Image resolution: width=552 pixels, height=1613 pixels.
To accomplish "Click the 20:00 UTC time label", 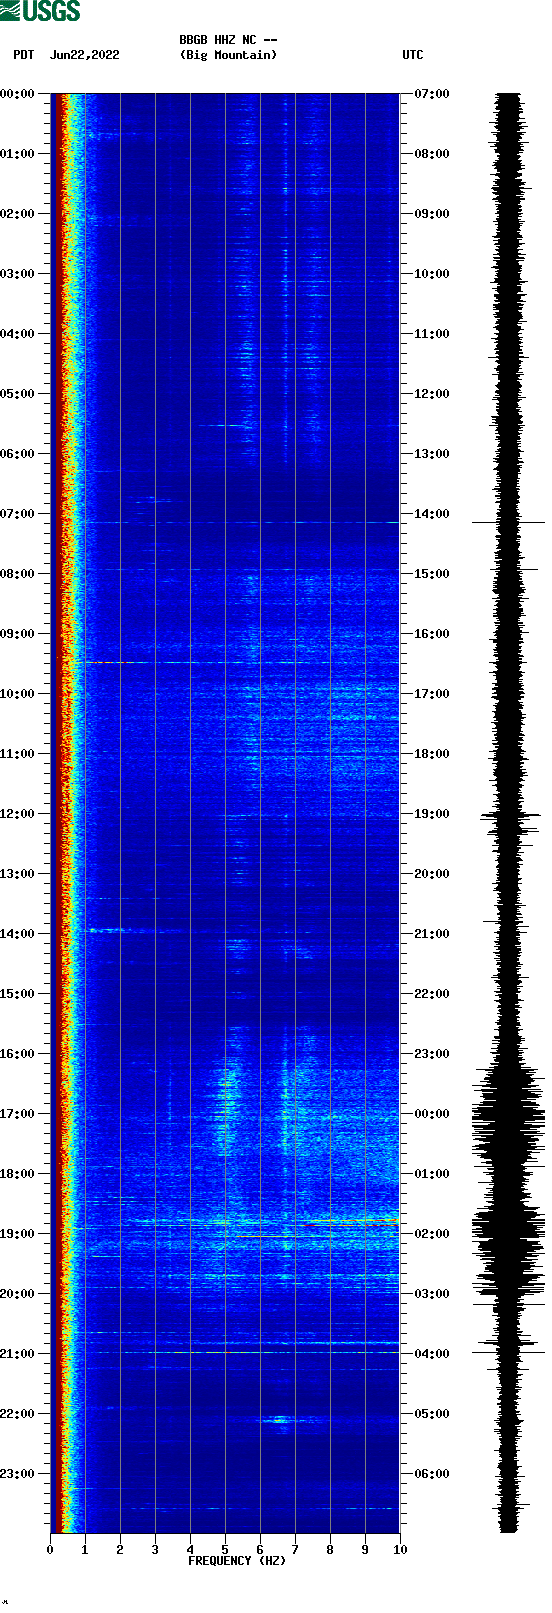I will [432, 874].
